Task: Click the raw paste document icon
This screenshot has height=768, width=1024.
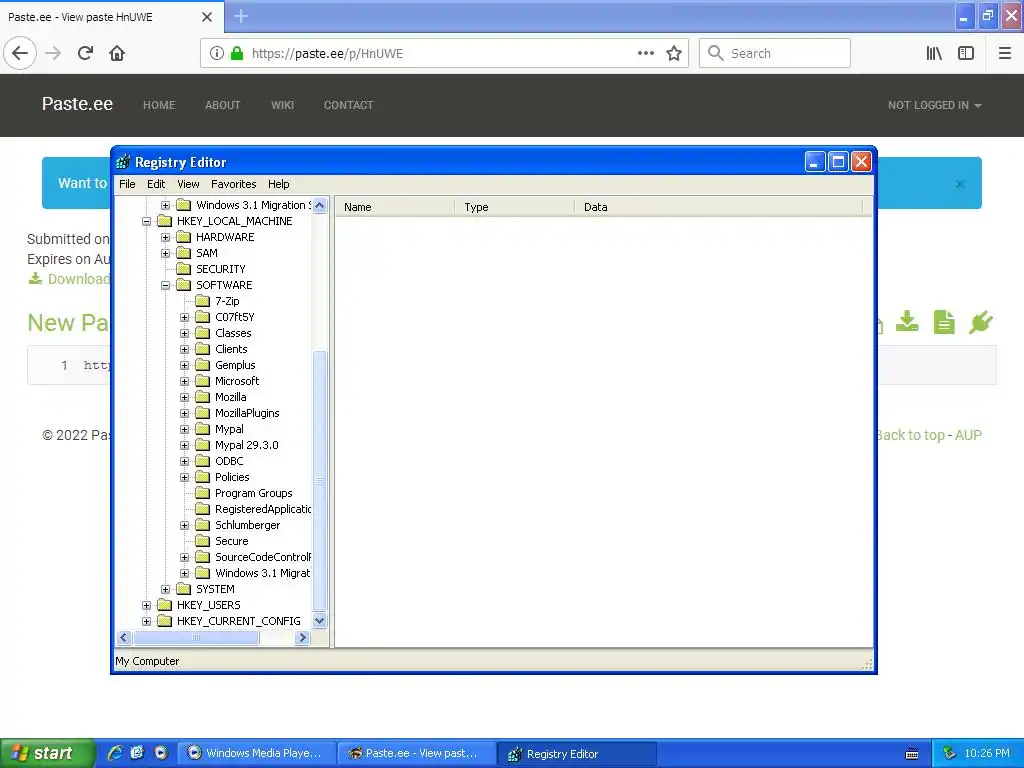Action: (944, 322)
